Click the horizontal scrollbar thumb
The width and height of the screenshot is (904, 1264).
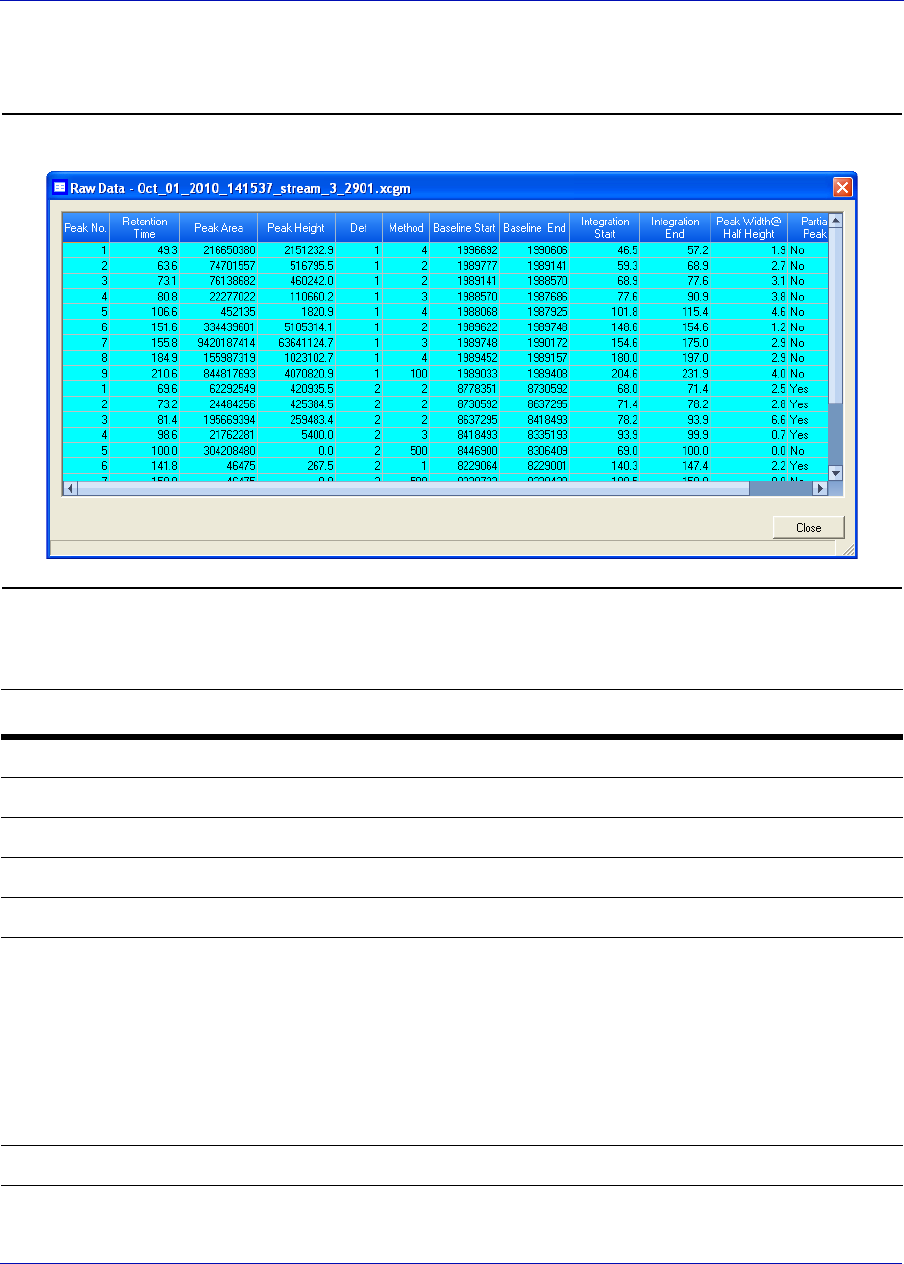(x=413, y=489)
